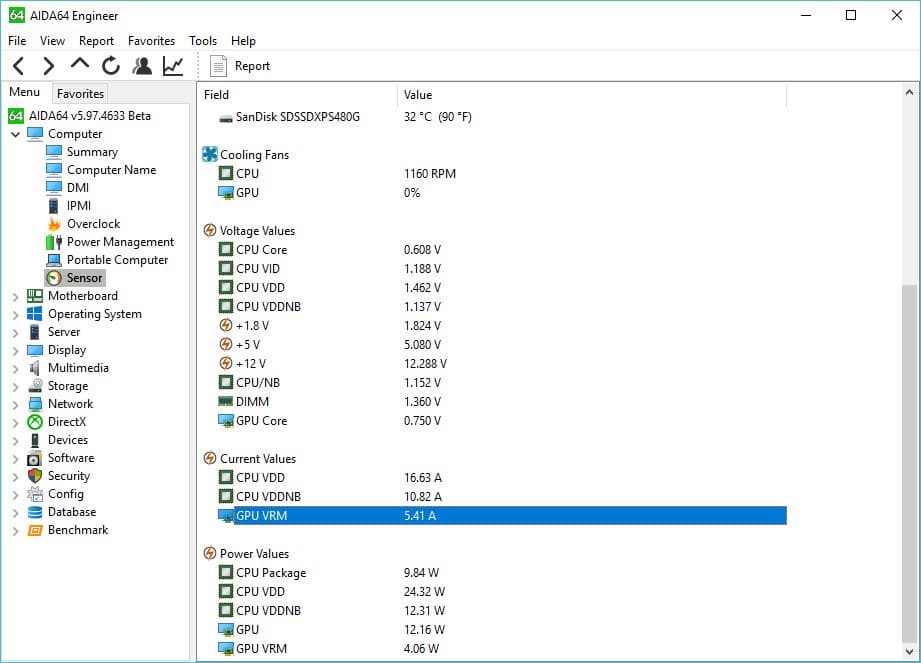Select Computer Name in the tree
Image resolution: width=921 pixels, height=663 pixels.
click(112, 170)
